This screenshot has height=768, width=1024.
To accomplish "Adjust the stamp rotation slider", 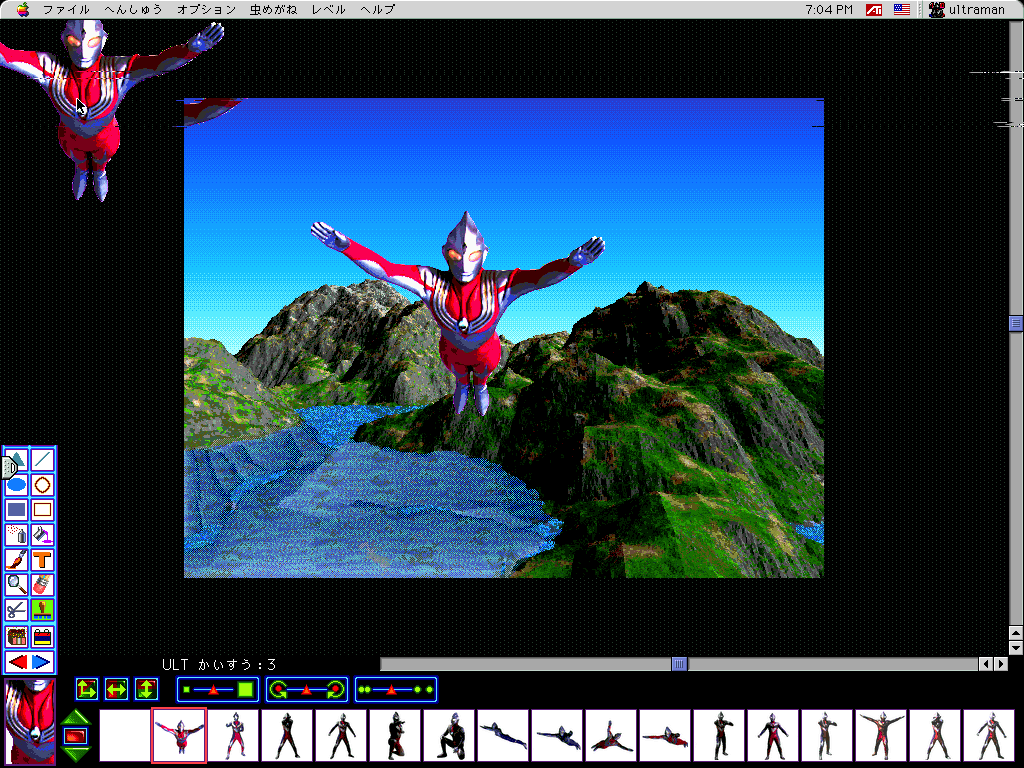I will click(x=307, y=690).
